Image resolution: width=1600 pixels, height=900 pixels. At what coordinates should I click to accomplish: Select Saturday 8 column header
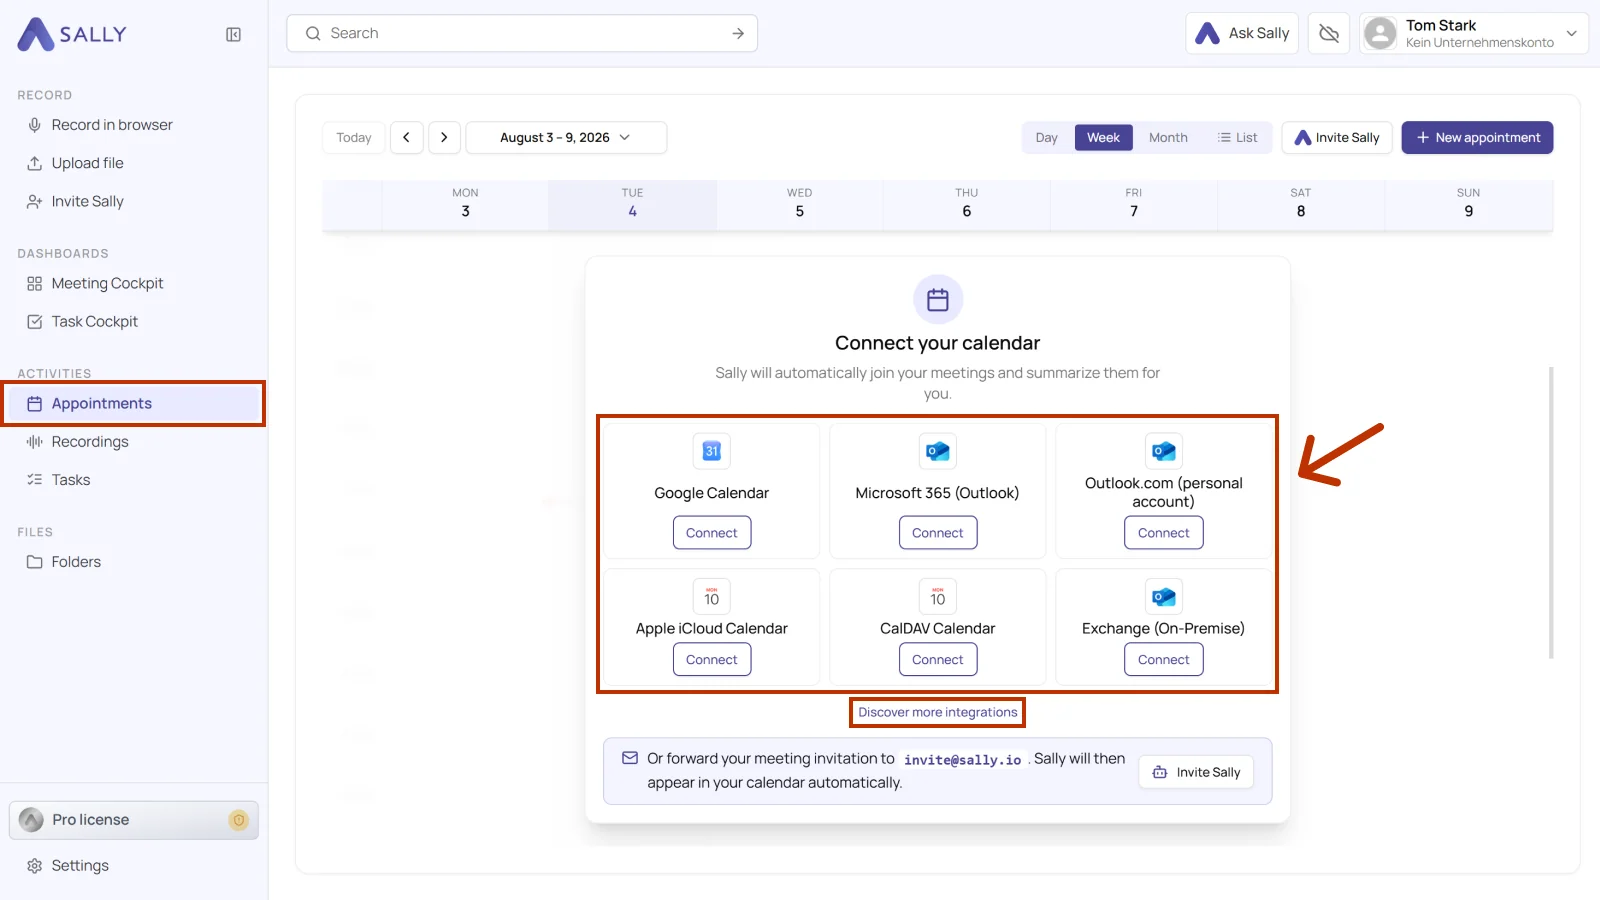(x=1300, y=204)
